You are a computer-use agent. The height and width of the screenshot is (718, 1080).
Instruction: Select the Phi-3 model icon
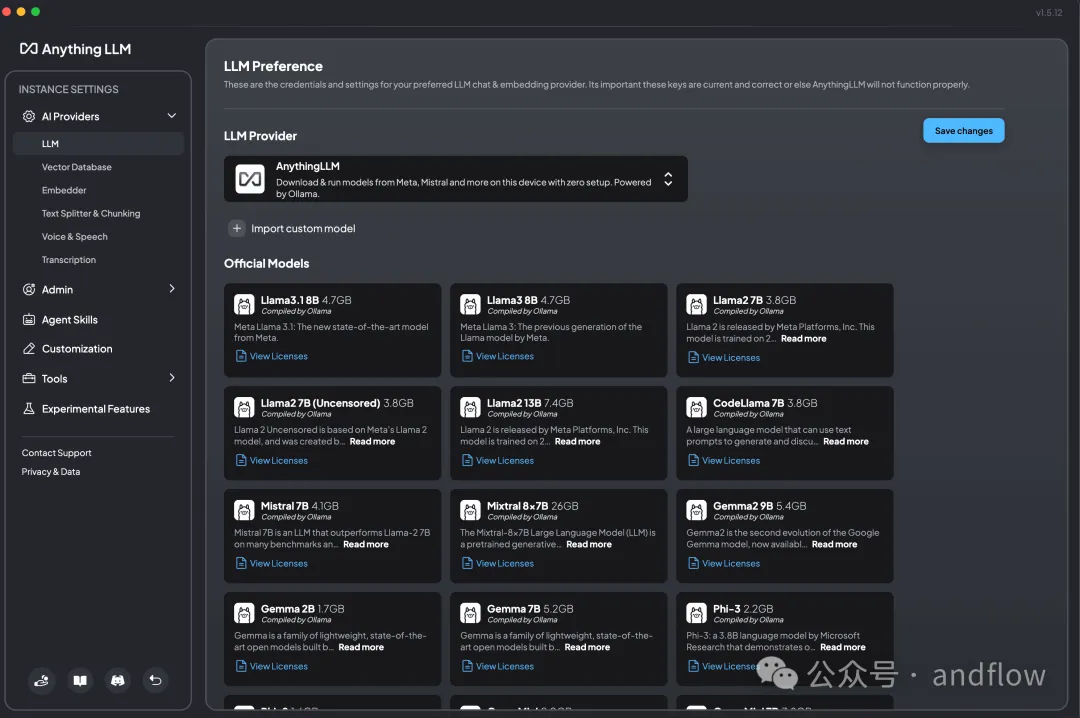pyautogui.click(x=696, y=613)
